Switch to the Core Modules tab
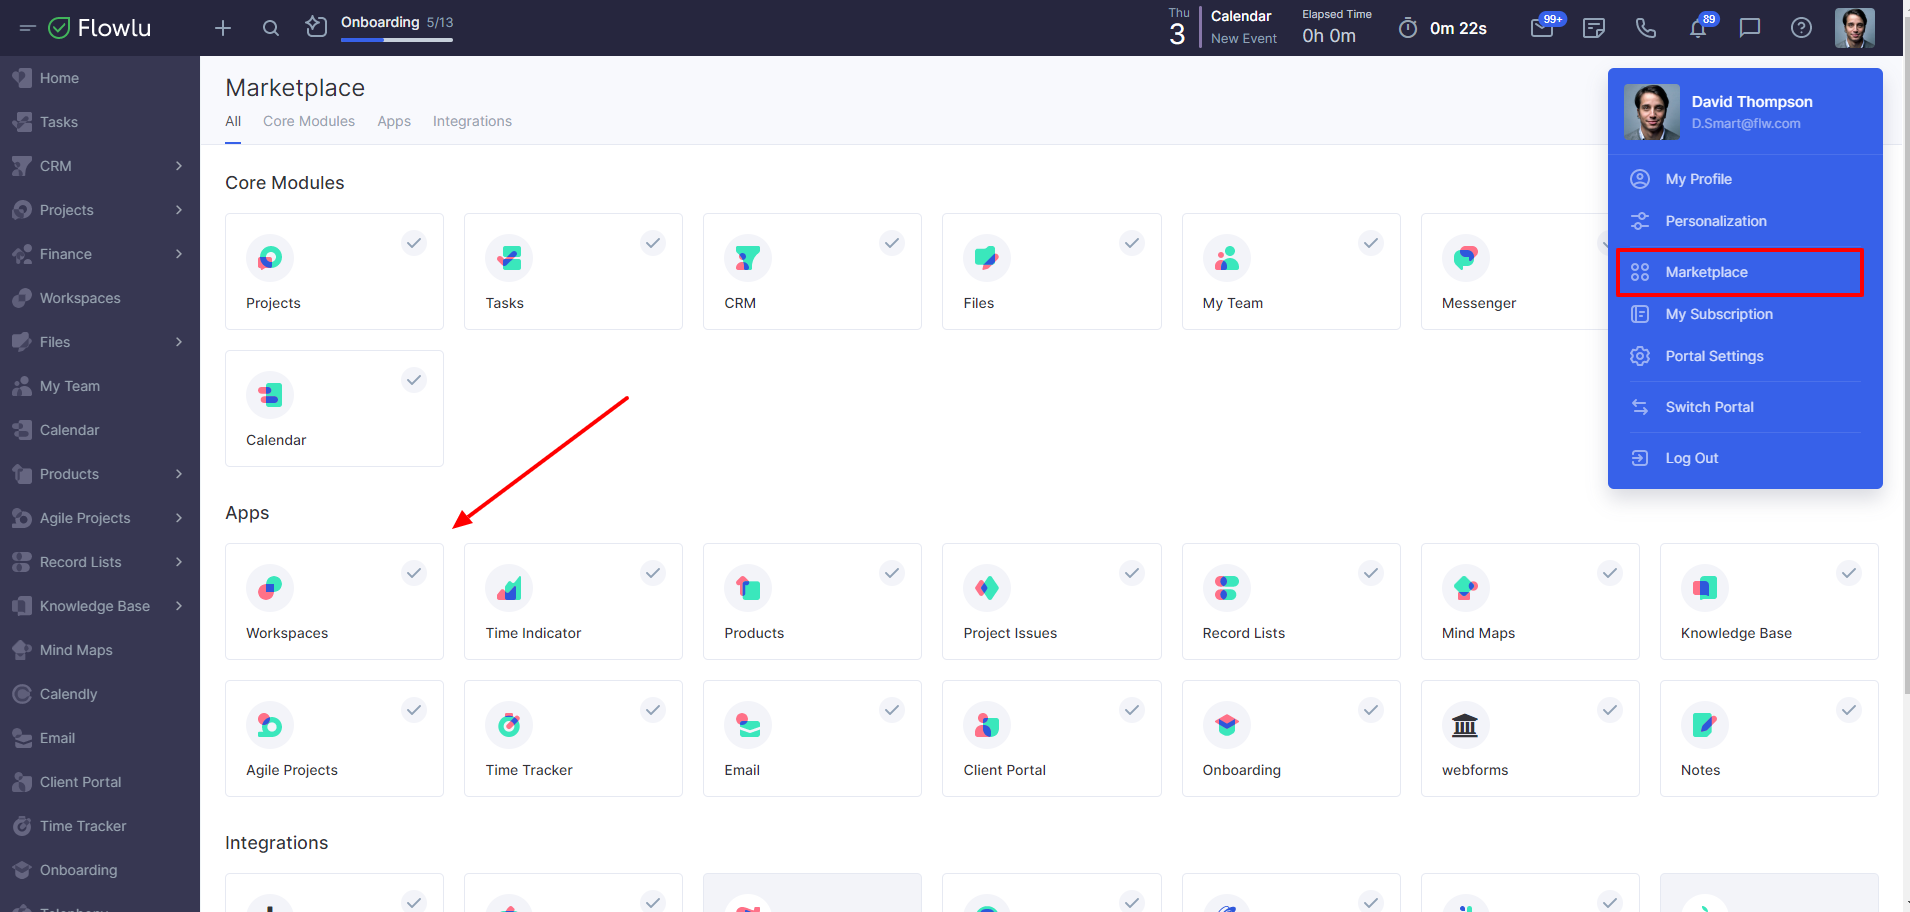This screenshot has height=912, width=1910. (x=309, y=121)
